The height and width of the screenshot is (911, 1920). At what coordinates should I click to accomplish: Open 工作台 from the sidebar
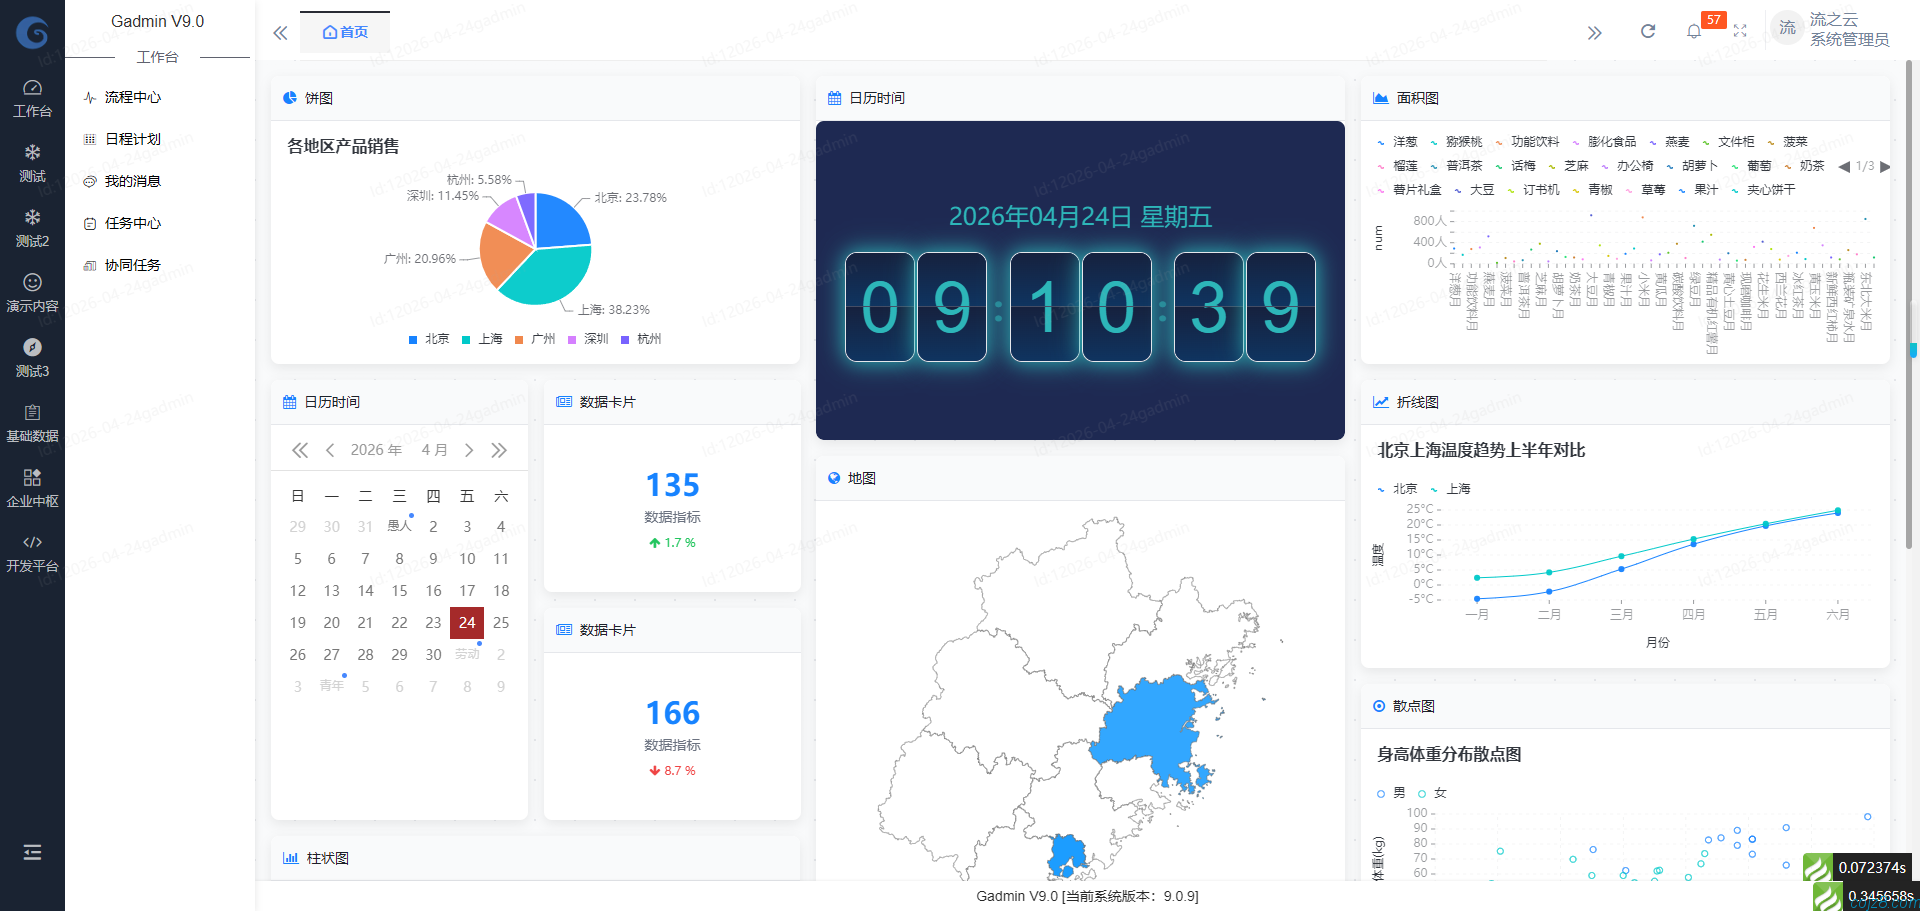(32, 97)
